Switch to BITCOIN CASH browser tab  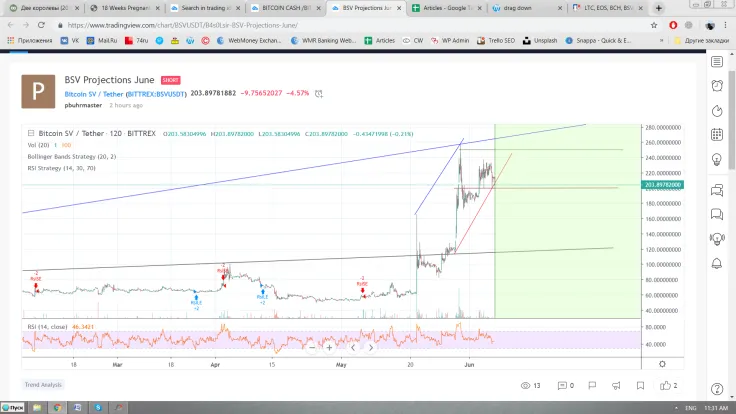click(284, 8)
